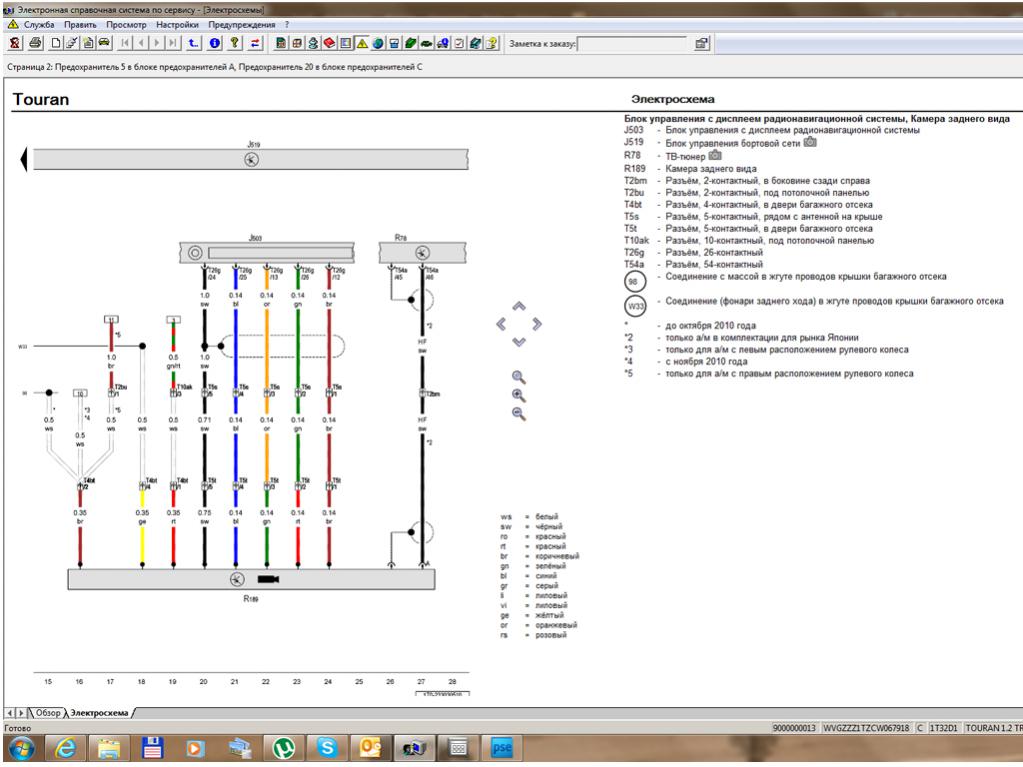Click the red book toolbar icon
Screen dimensions: 1023x767
tap(329, 43)
